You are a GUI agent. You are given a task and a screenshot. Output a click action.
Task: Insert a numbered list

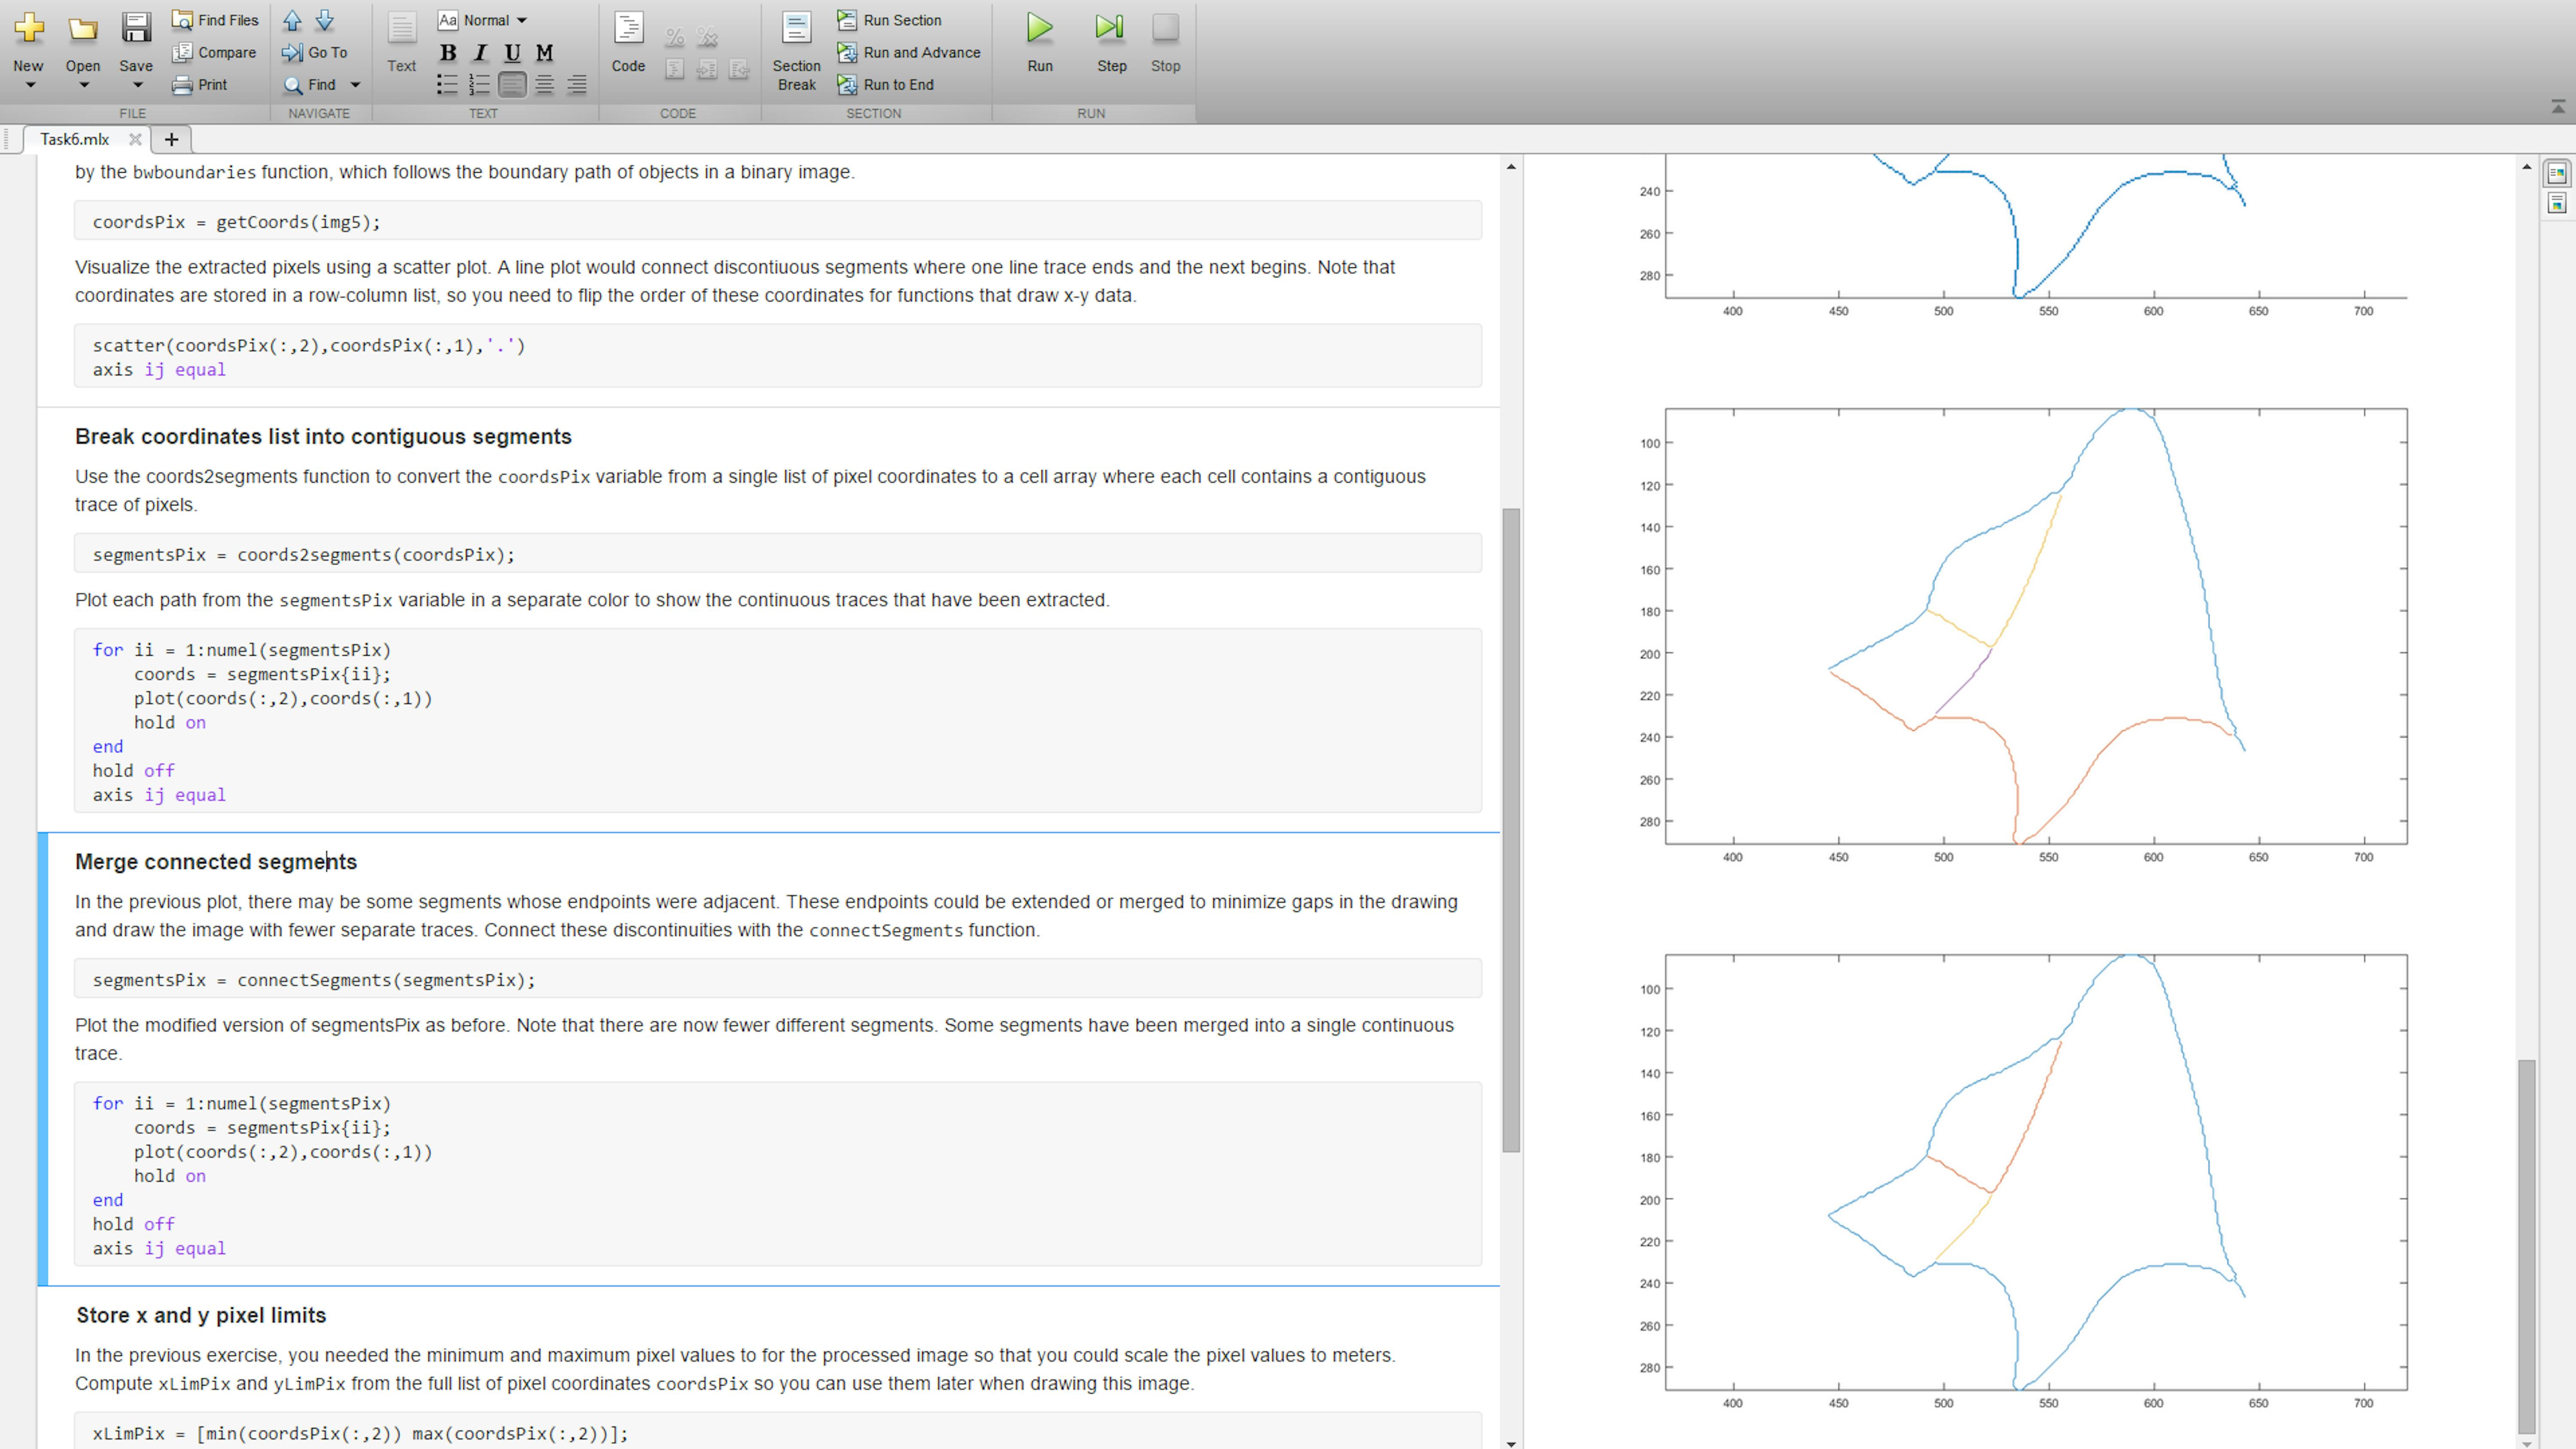(x=480, y=85)
